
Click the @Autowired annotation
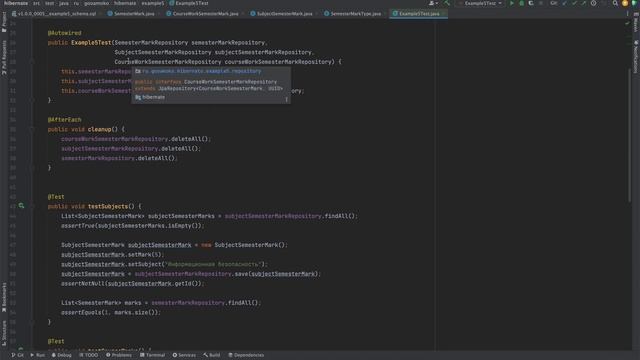pos(64,33)
